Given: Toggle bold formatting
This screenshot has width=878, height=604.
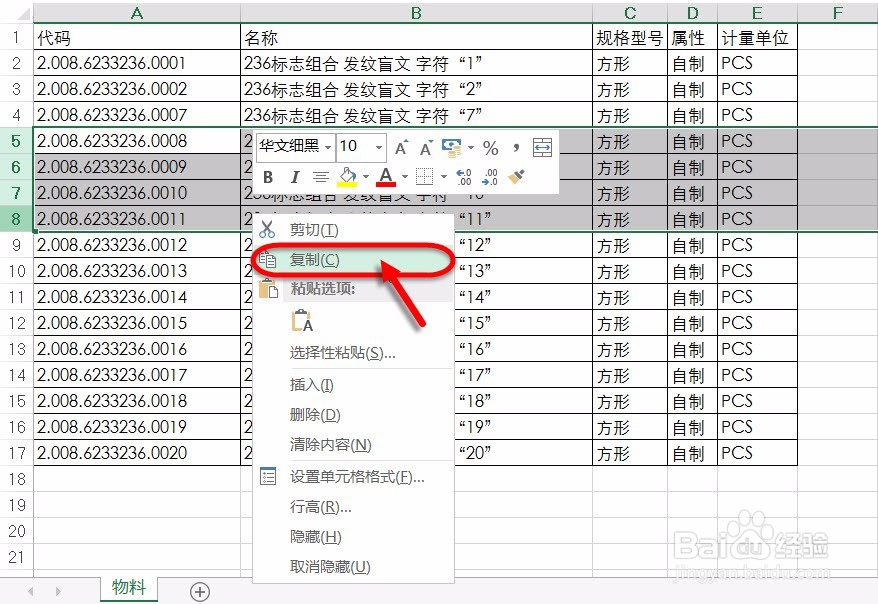Looking at the screenshot, I should (268, 175).
